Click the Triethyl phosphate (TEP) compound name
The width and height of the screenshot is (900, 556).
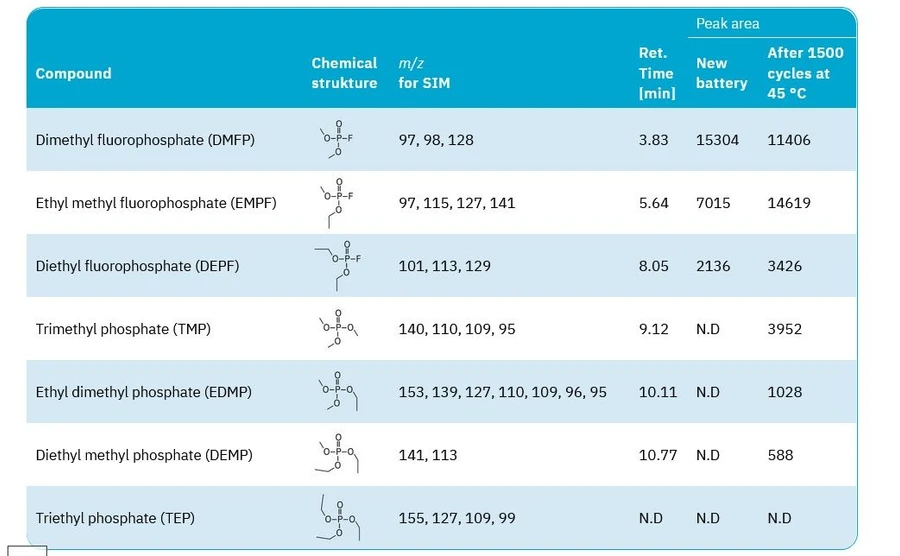point(115,518)
